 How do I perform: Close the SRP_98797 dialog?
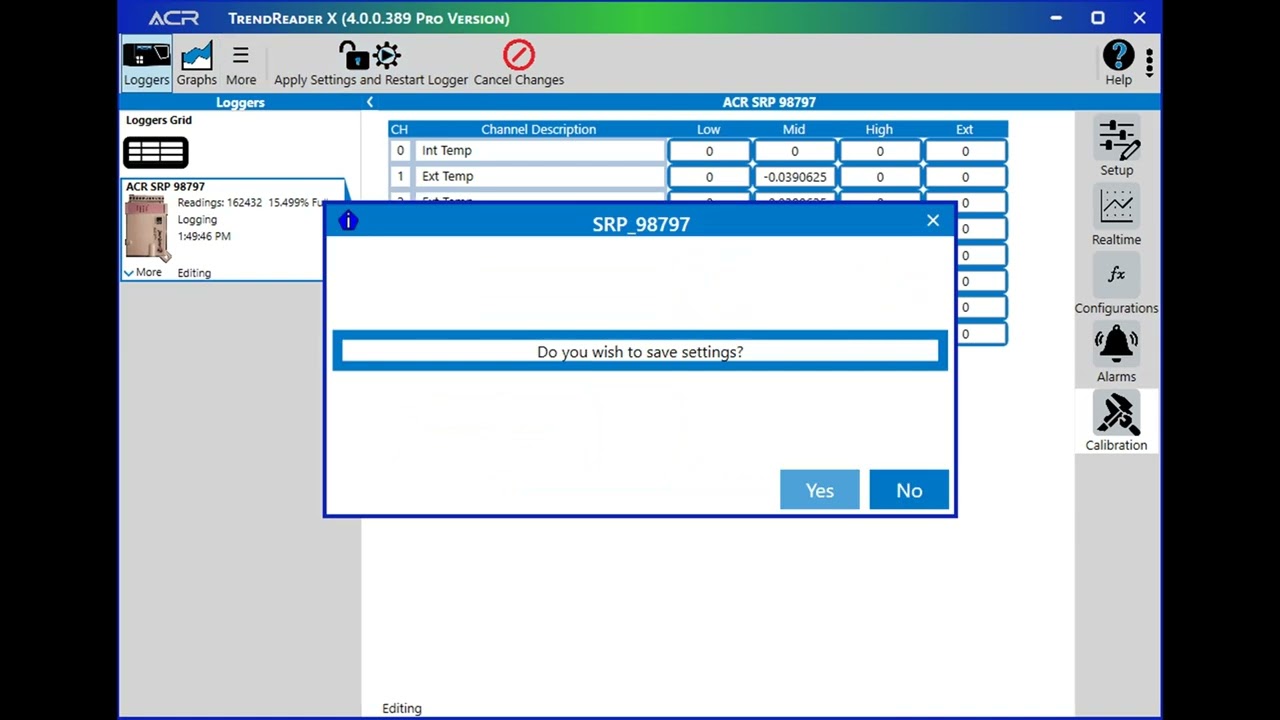click(933, 221)
